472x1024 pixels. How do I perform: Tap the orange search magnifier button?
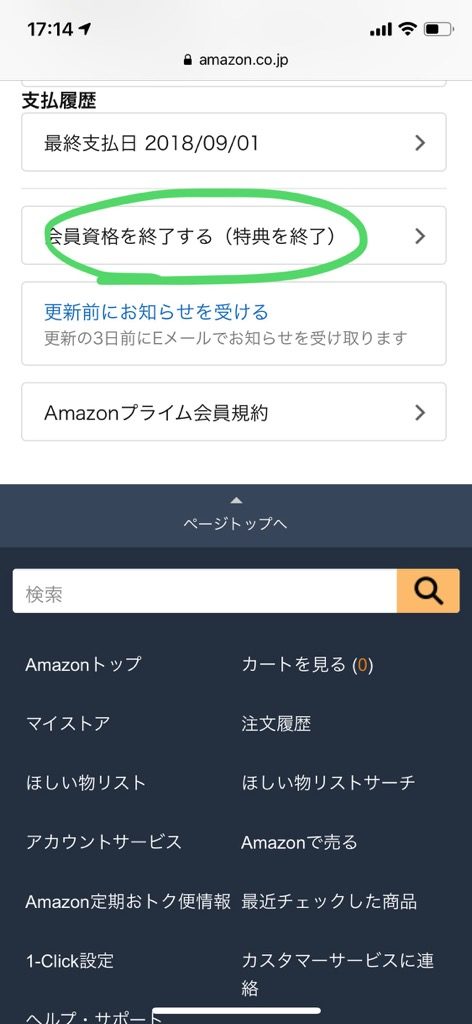tap(428, 591)
